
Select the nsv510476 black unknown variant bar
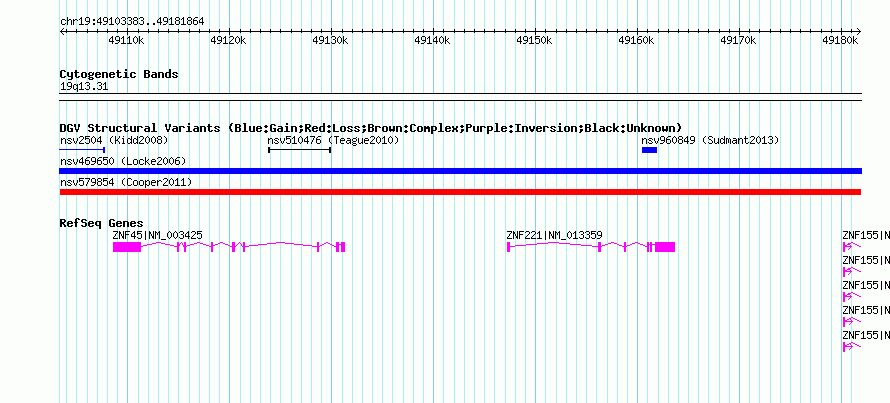point(300,150)
